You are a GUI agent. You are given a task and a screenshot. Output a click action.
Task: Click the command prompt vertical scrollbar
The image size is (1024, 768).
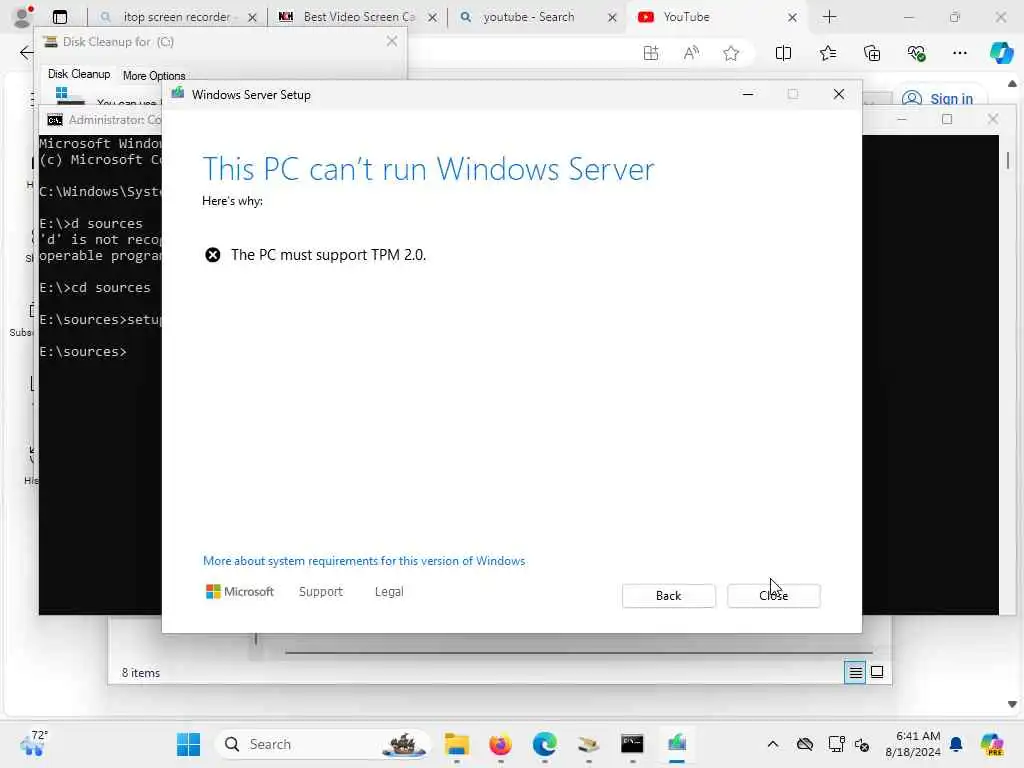pyautogui.click(x=1008, y=161)
